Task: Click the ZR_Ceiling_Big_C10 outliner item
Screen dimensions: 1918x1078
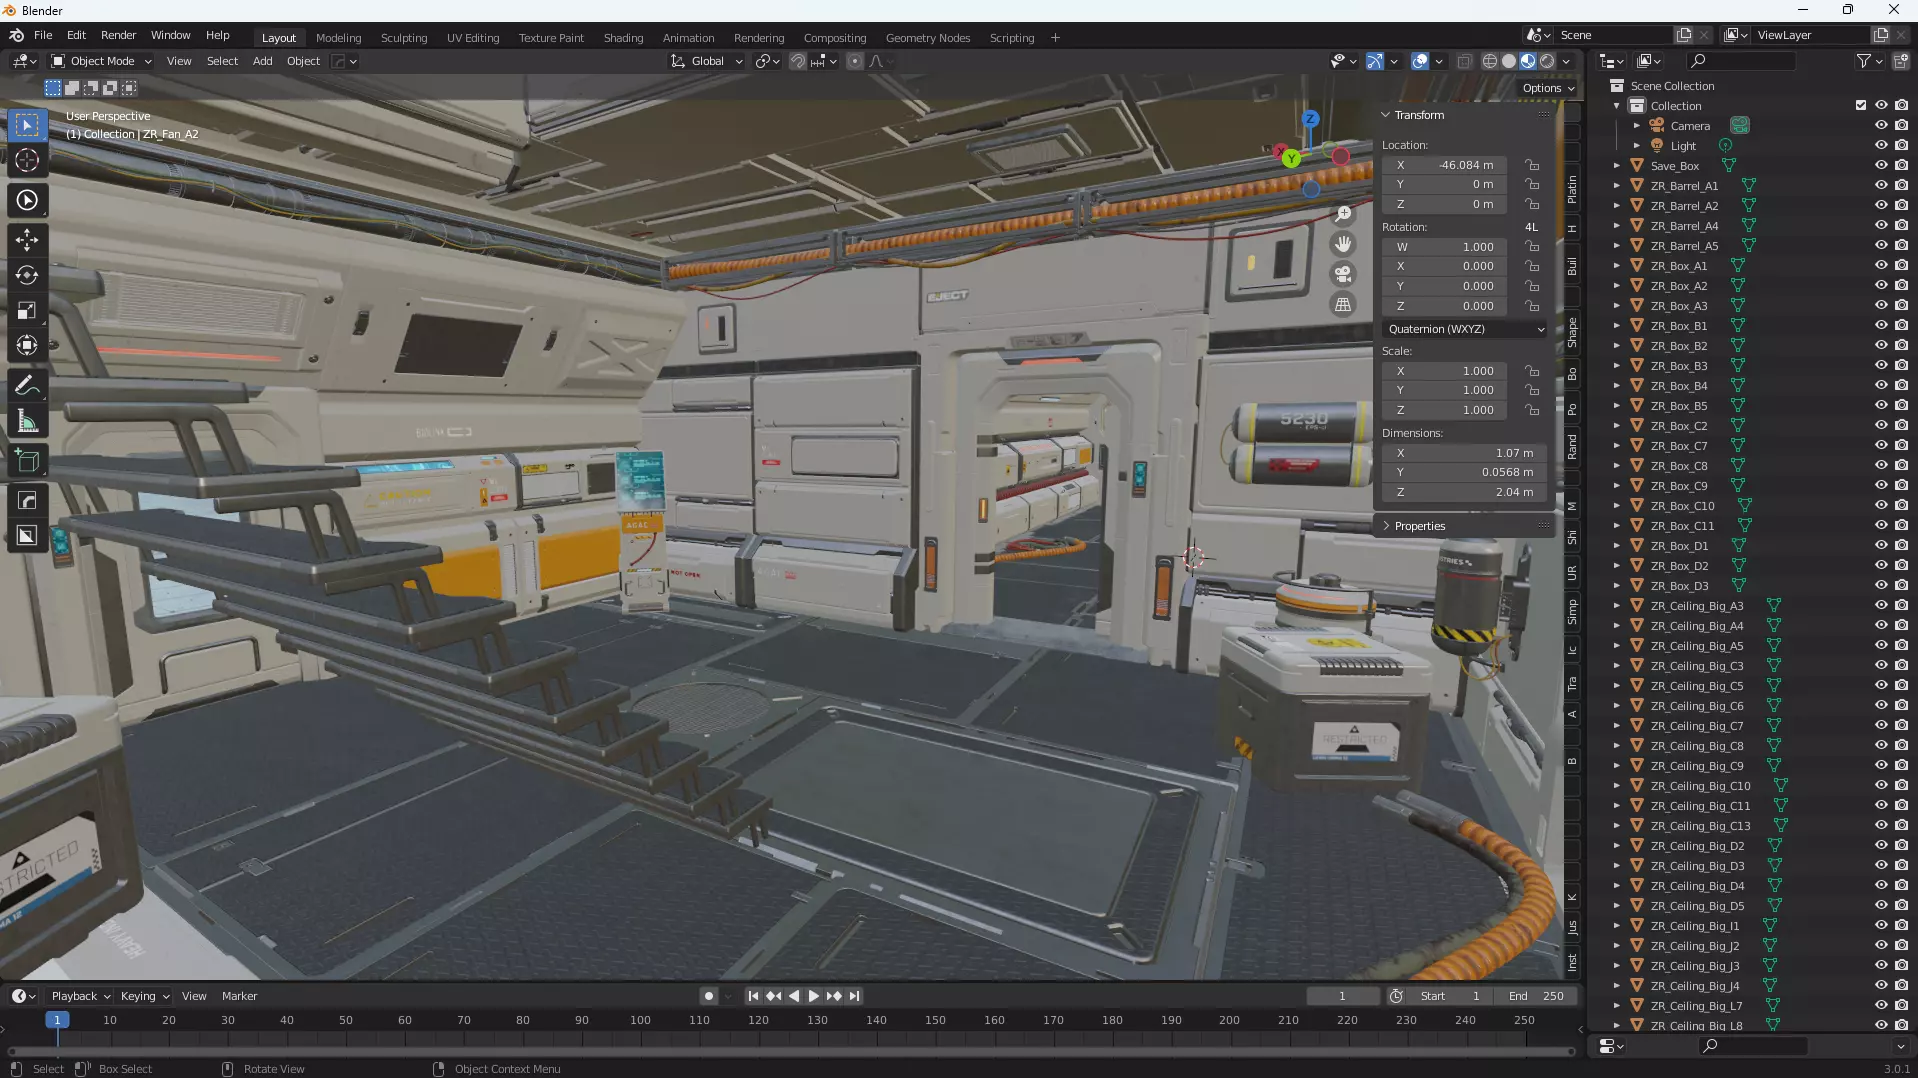Action: [1700, 786]
